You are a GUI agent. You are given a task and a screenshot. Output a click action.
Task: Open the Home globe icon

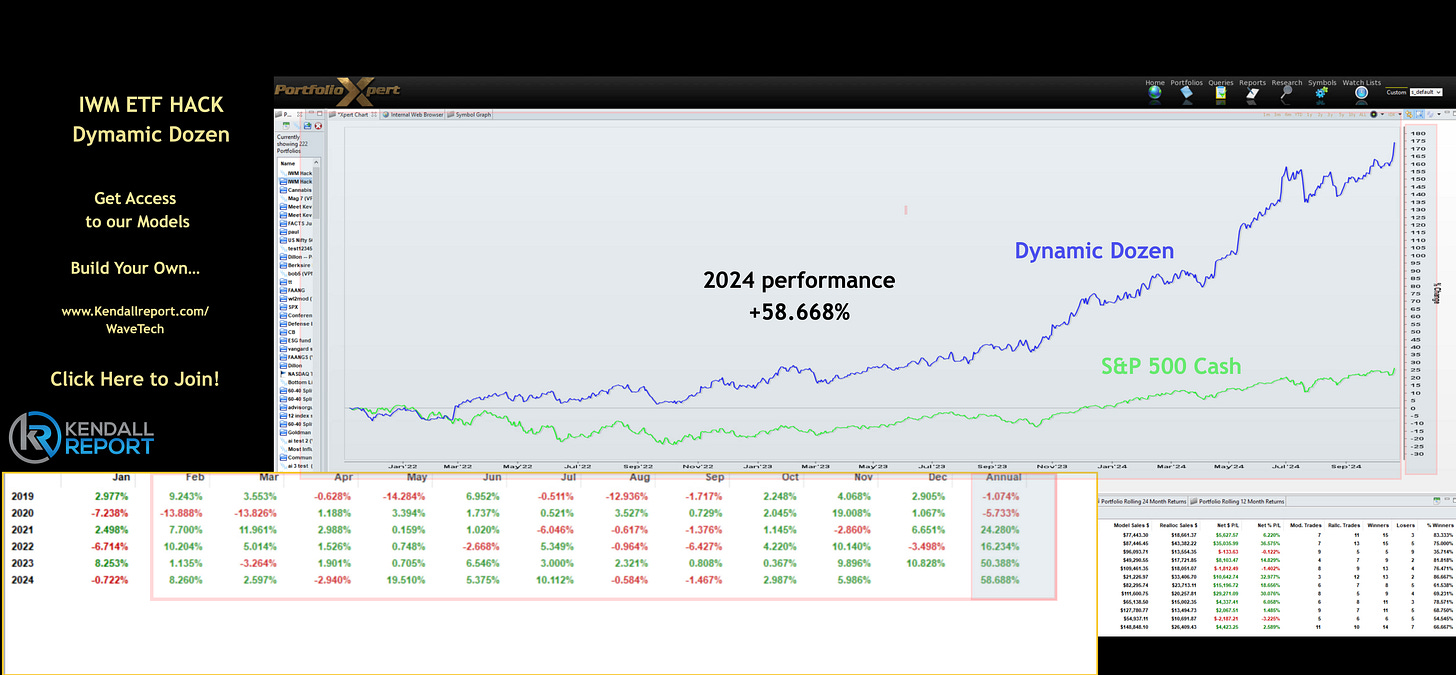pyautogui.click(x=1155, y=94)
